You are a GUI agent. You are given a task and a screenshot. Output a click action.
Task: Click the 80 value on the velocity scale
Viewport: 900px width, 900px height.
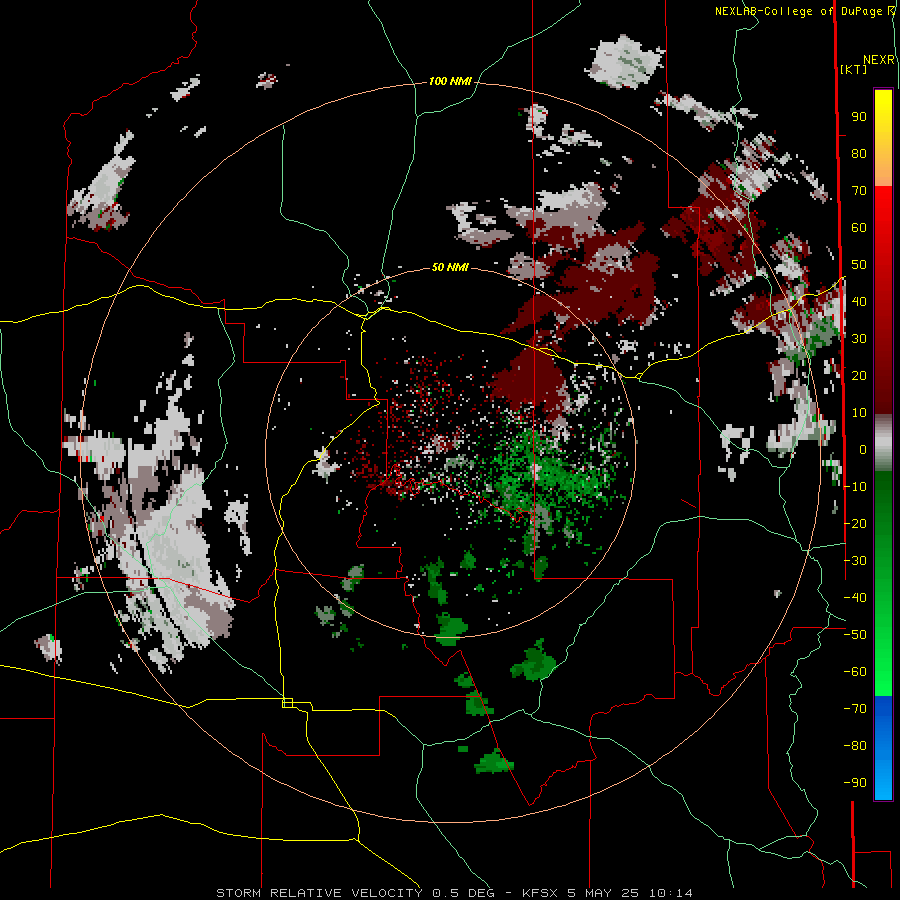point(859,154)
